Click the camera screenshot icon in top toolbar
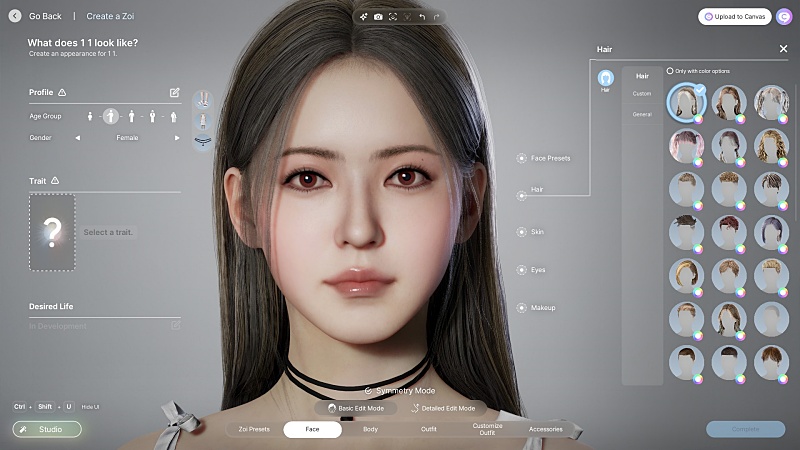800x450 pixels. tap(378, 17)
